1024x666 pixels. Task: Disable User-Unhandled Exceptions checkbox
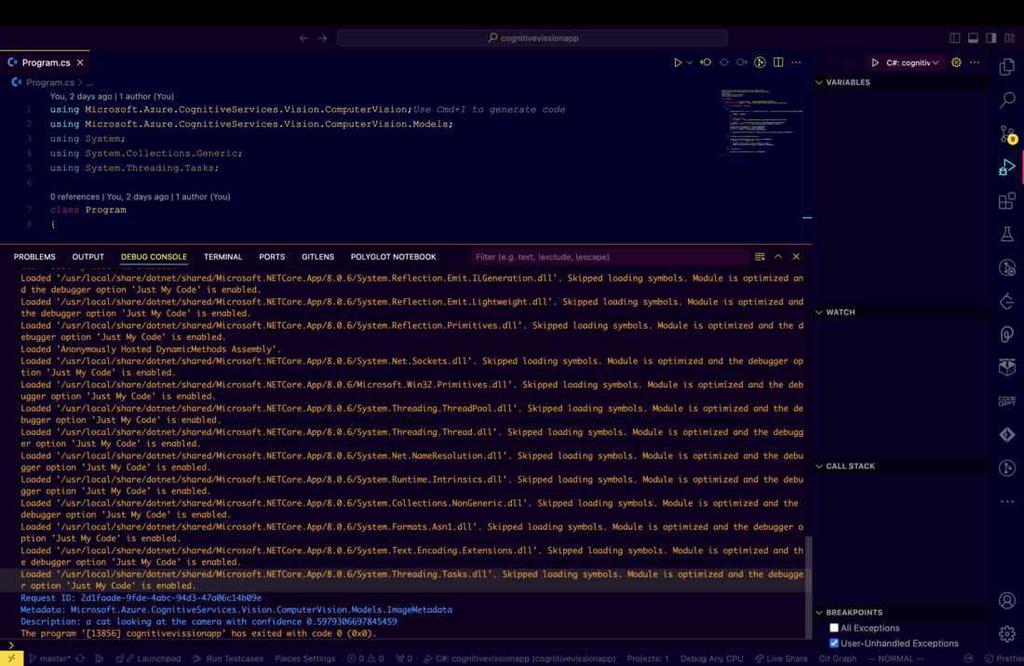point(834,643)
